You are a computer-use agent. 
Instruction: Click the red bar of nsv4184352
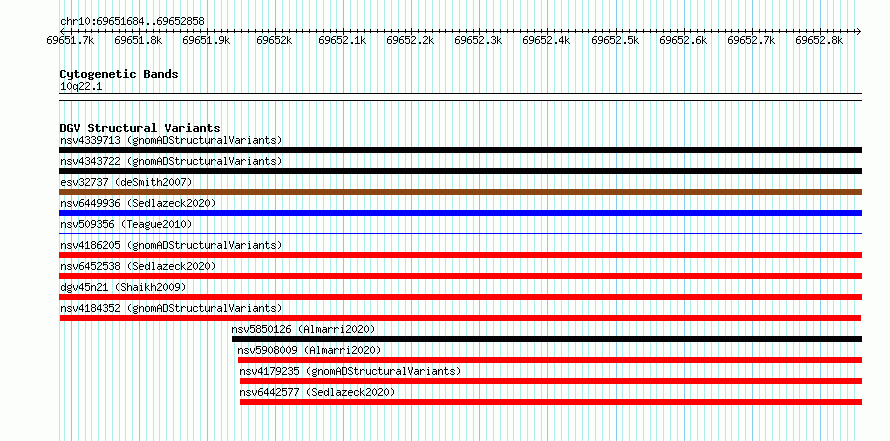click(x=460, y=318)
